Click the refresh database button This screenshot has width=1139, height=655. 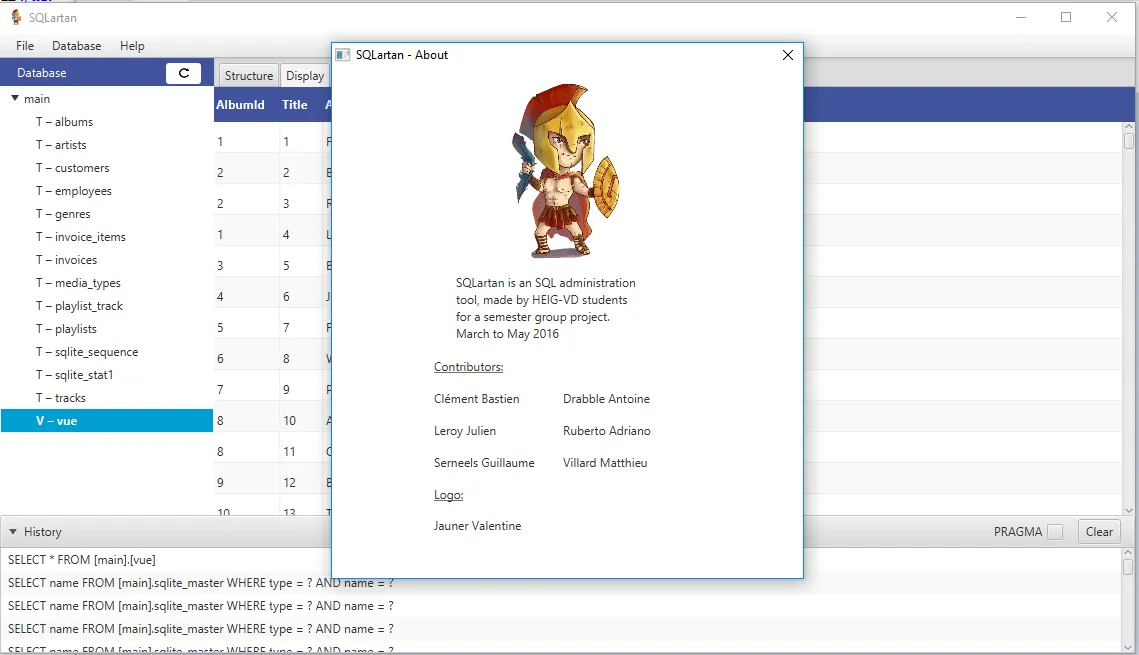pos(183,73)
